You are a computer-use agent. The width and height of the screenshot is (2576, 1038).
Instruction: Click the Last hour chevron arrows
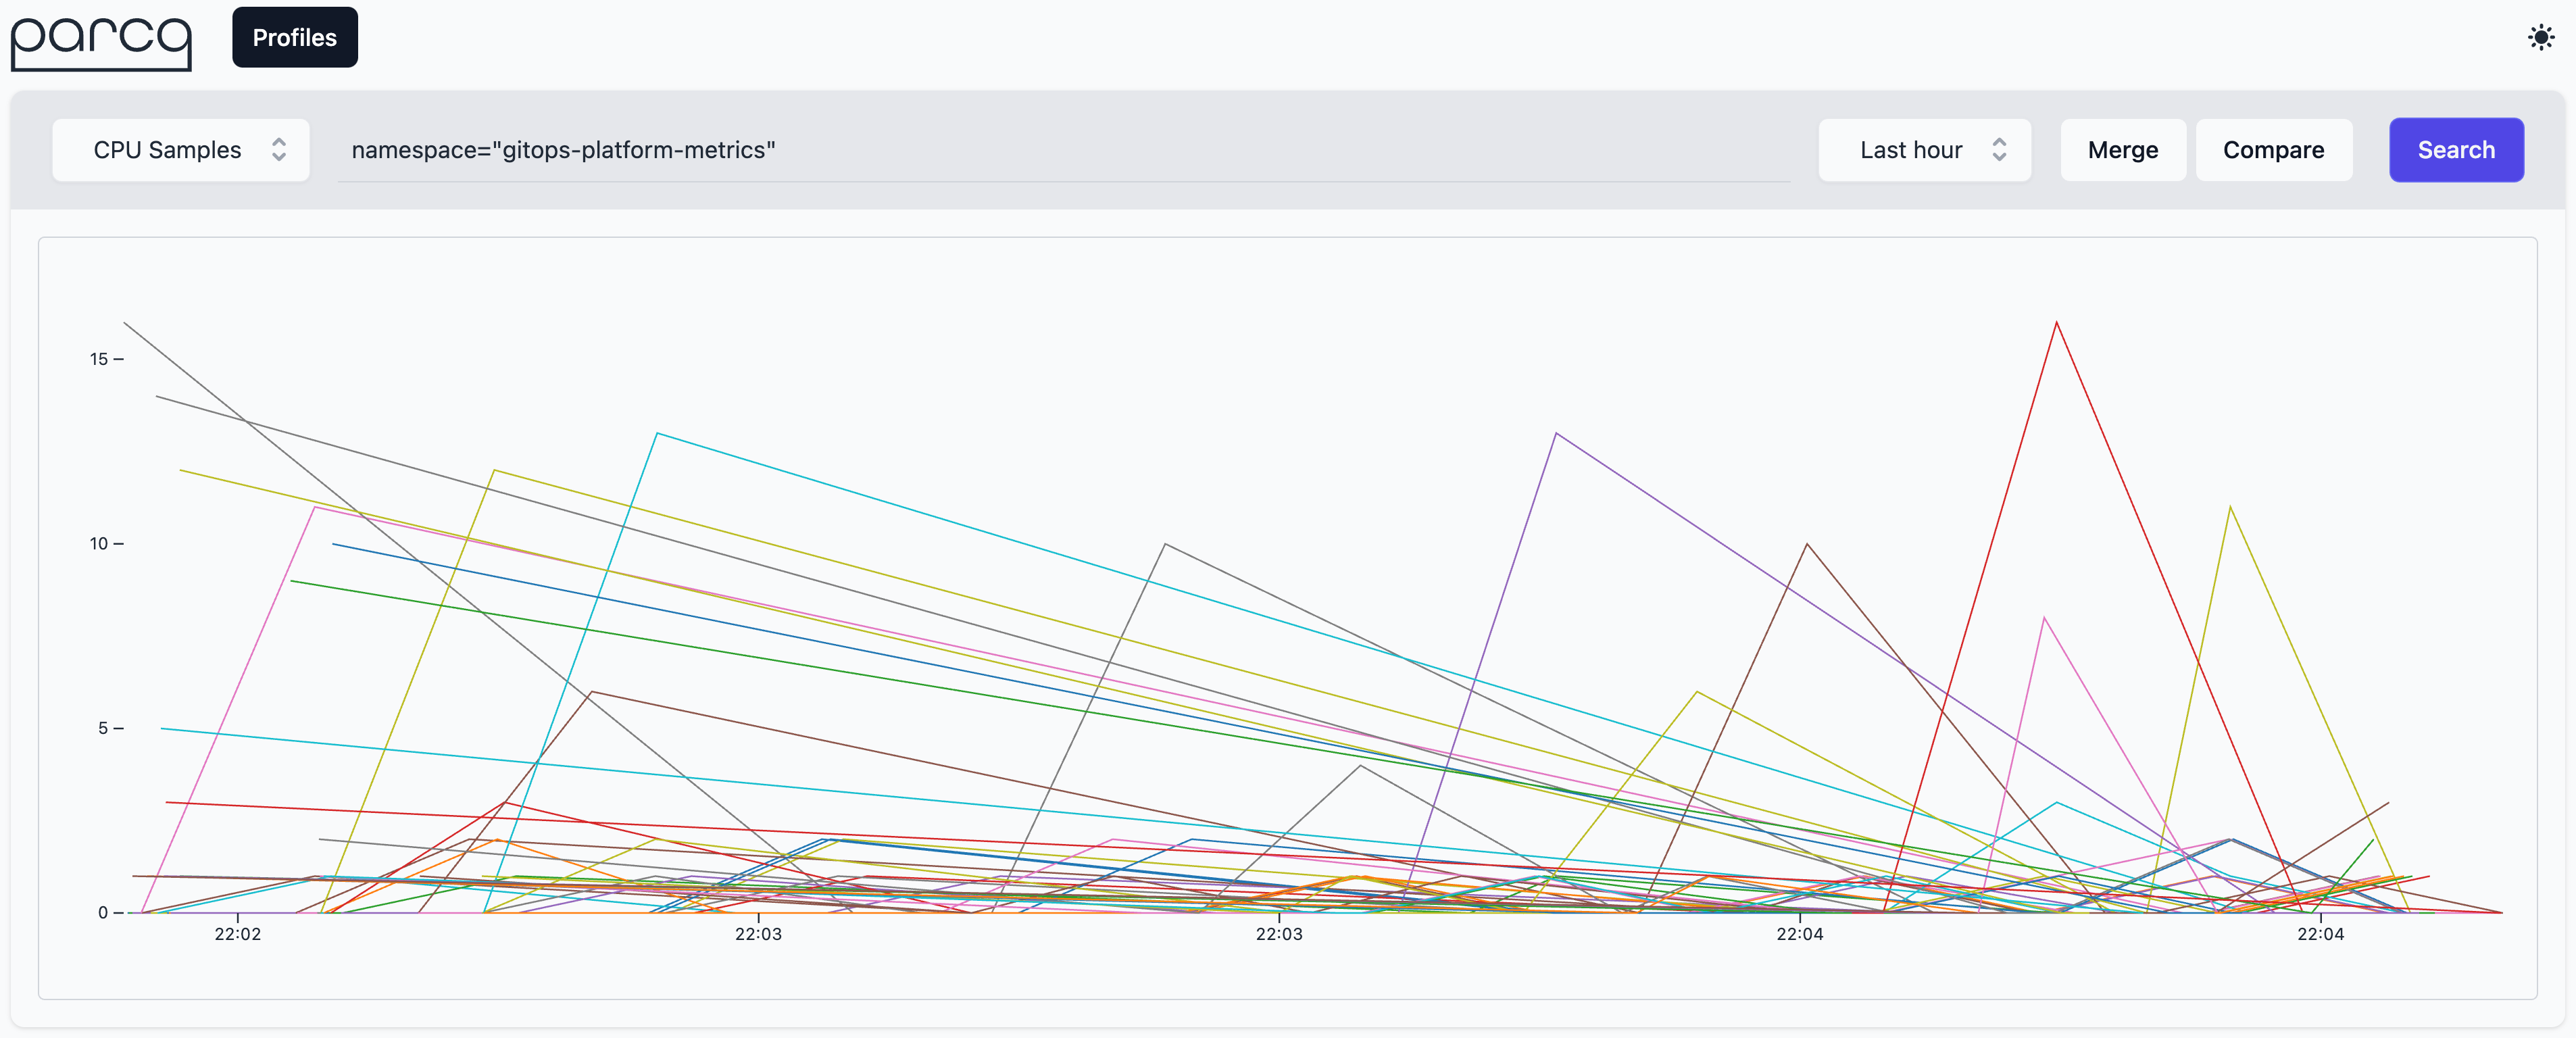1999,150
